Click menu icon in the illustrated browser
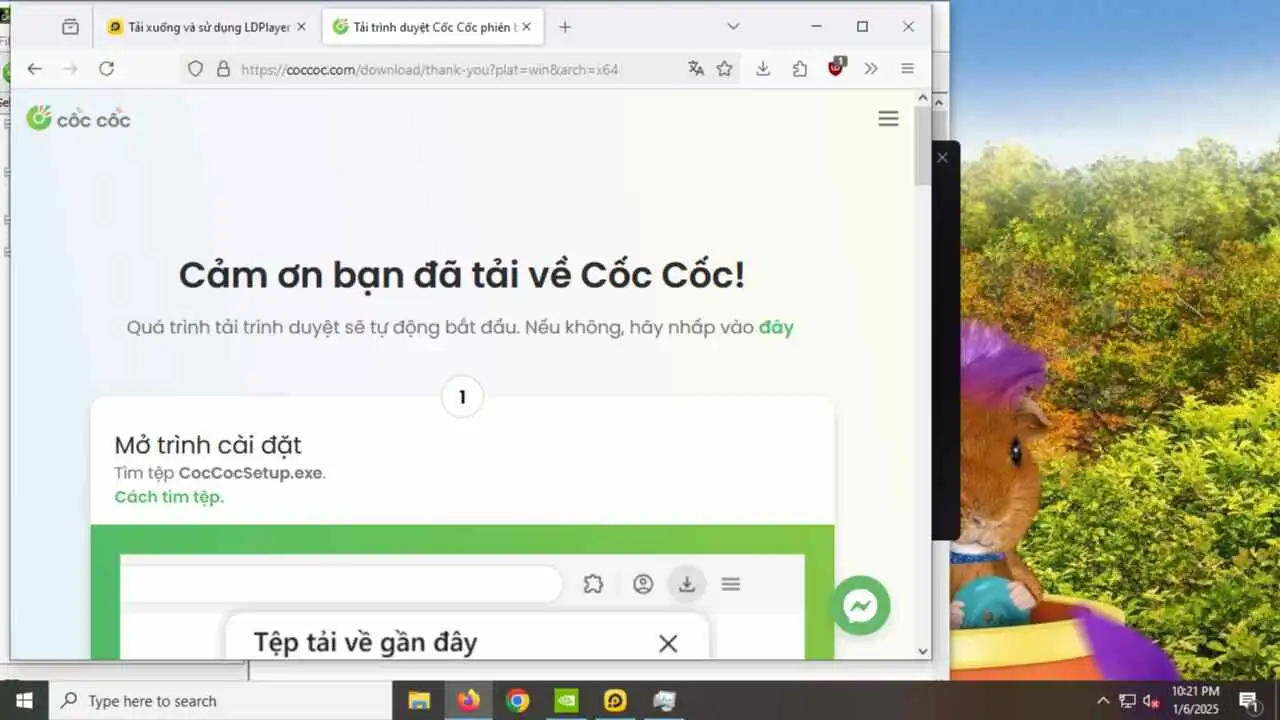Viewport: 1280px width, 720px height. pos(731,584)
